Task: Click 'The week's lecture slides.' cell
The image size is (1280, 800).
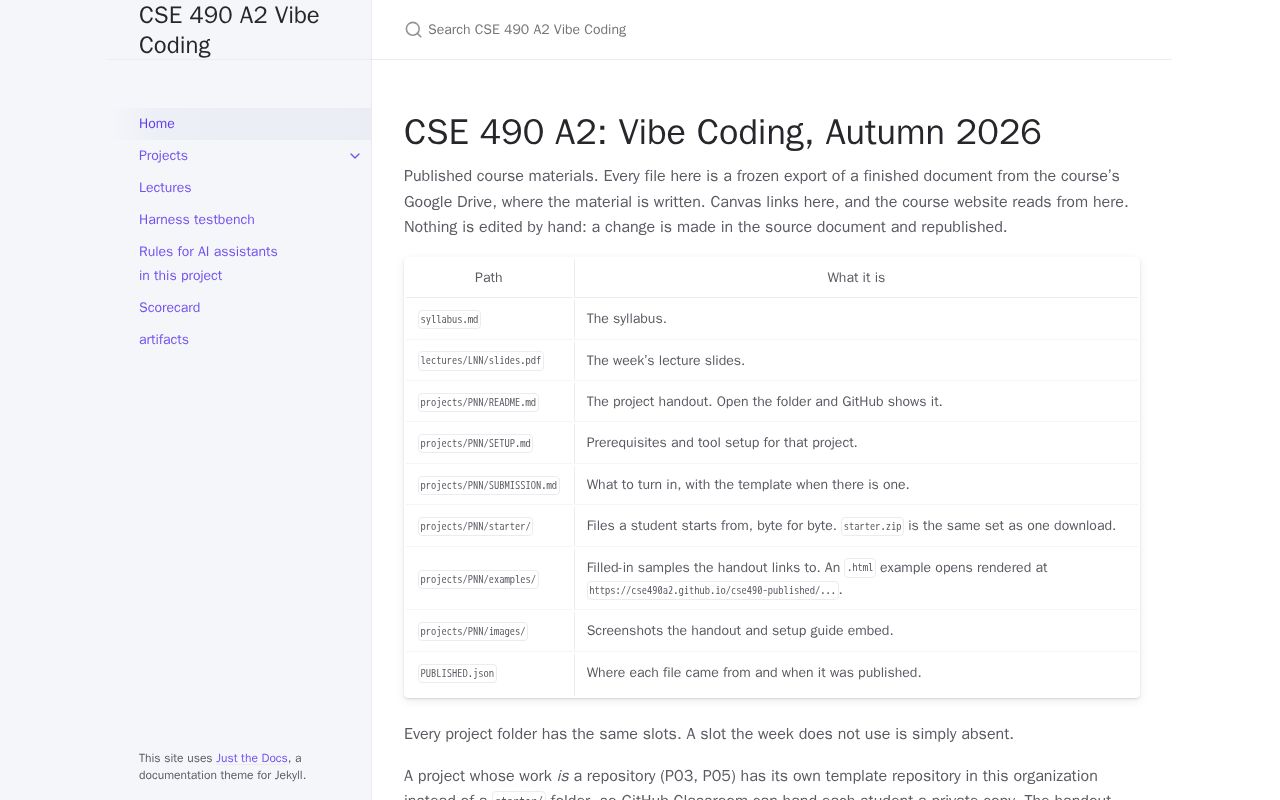Action: pyautogui.click(x=857, y=361)
